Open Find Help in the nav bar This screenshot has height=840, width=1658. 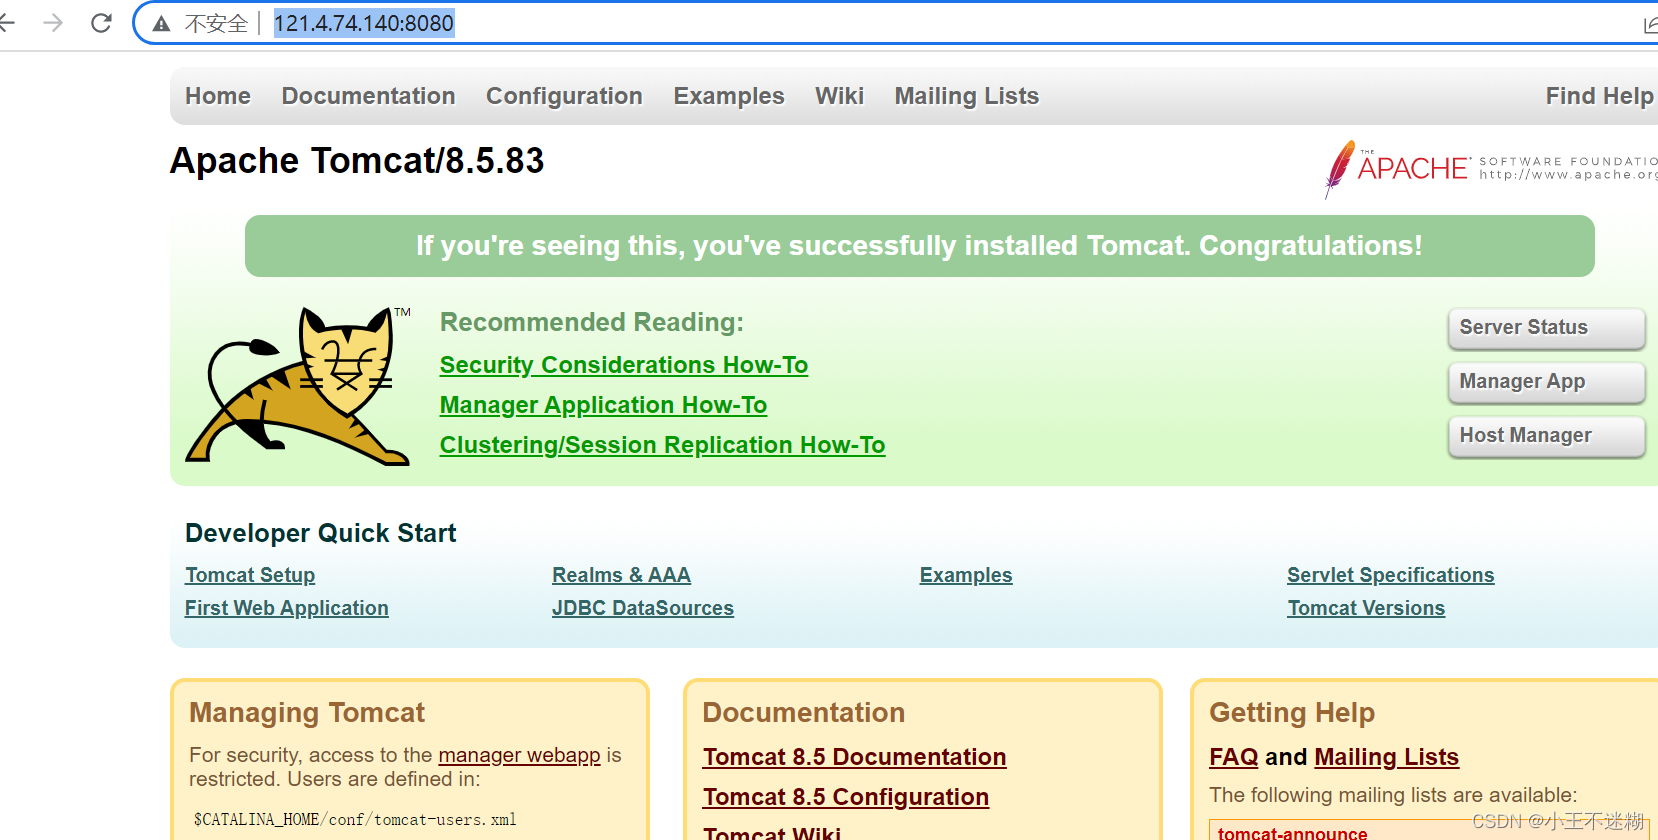(x=1599, y=96)
